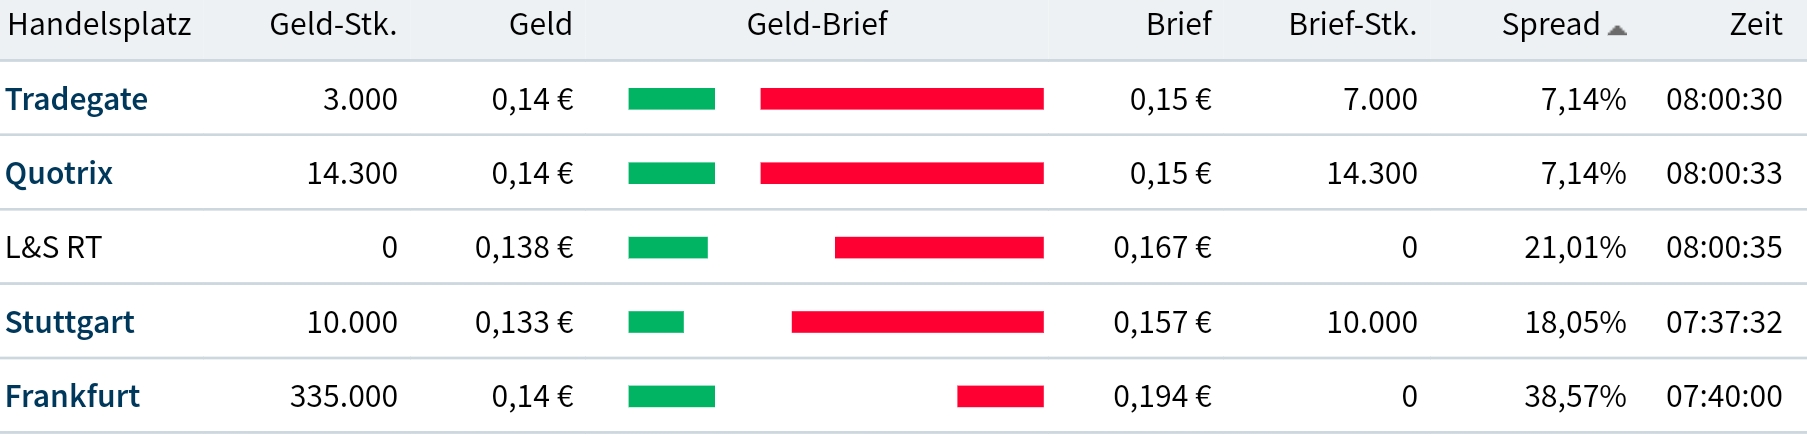
Task: Click the 335.000 Geld-Stk. value
Action: tap(343, 397)
